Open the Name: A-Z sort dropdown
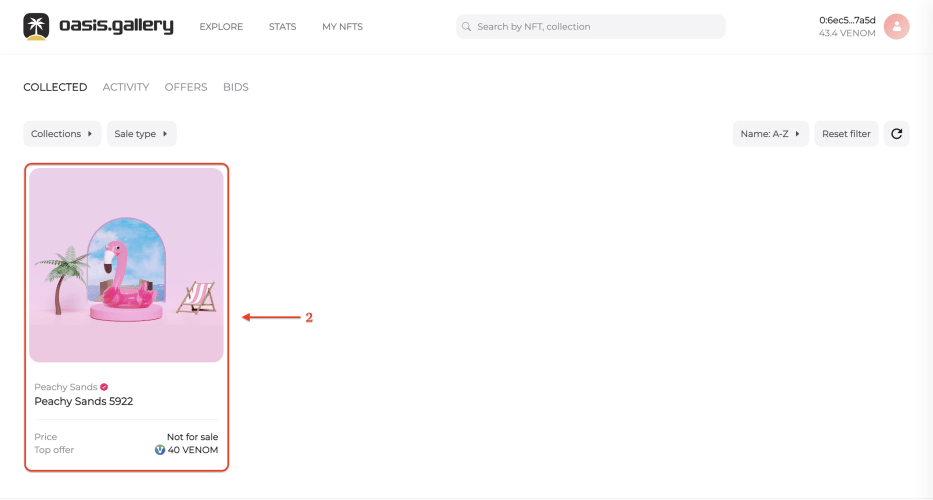Viewport: 933px width, 500px height. [x=771, y=134]
